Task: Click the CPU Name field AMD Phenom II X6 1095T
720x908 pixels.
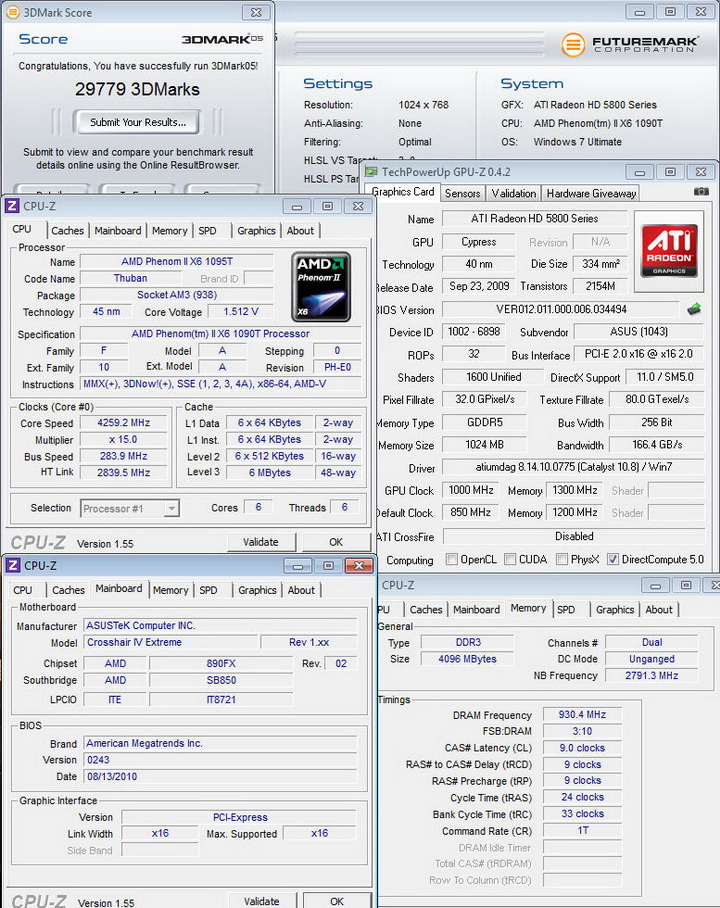Action: pos(177,262)
